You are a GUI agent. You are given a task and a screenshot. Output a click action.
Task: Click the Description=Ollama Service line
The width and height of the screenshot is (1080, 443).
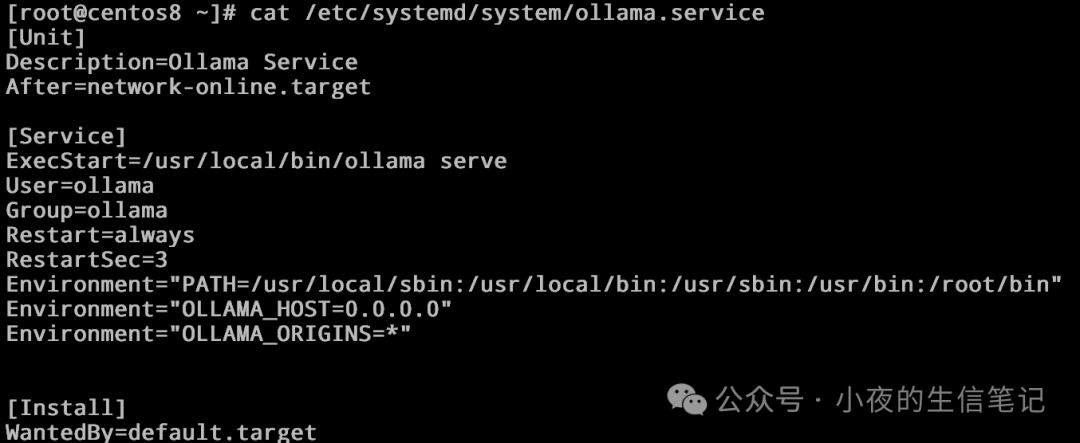point(182,63)
